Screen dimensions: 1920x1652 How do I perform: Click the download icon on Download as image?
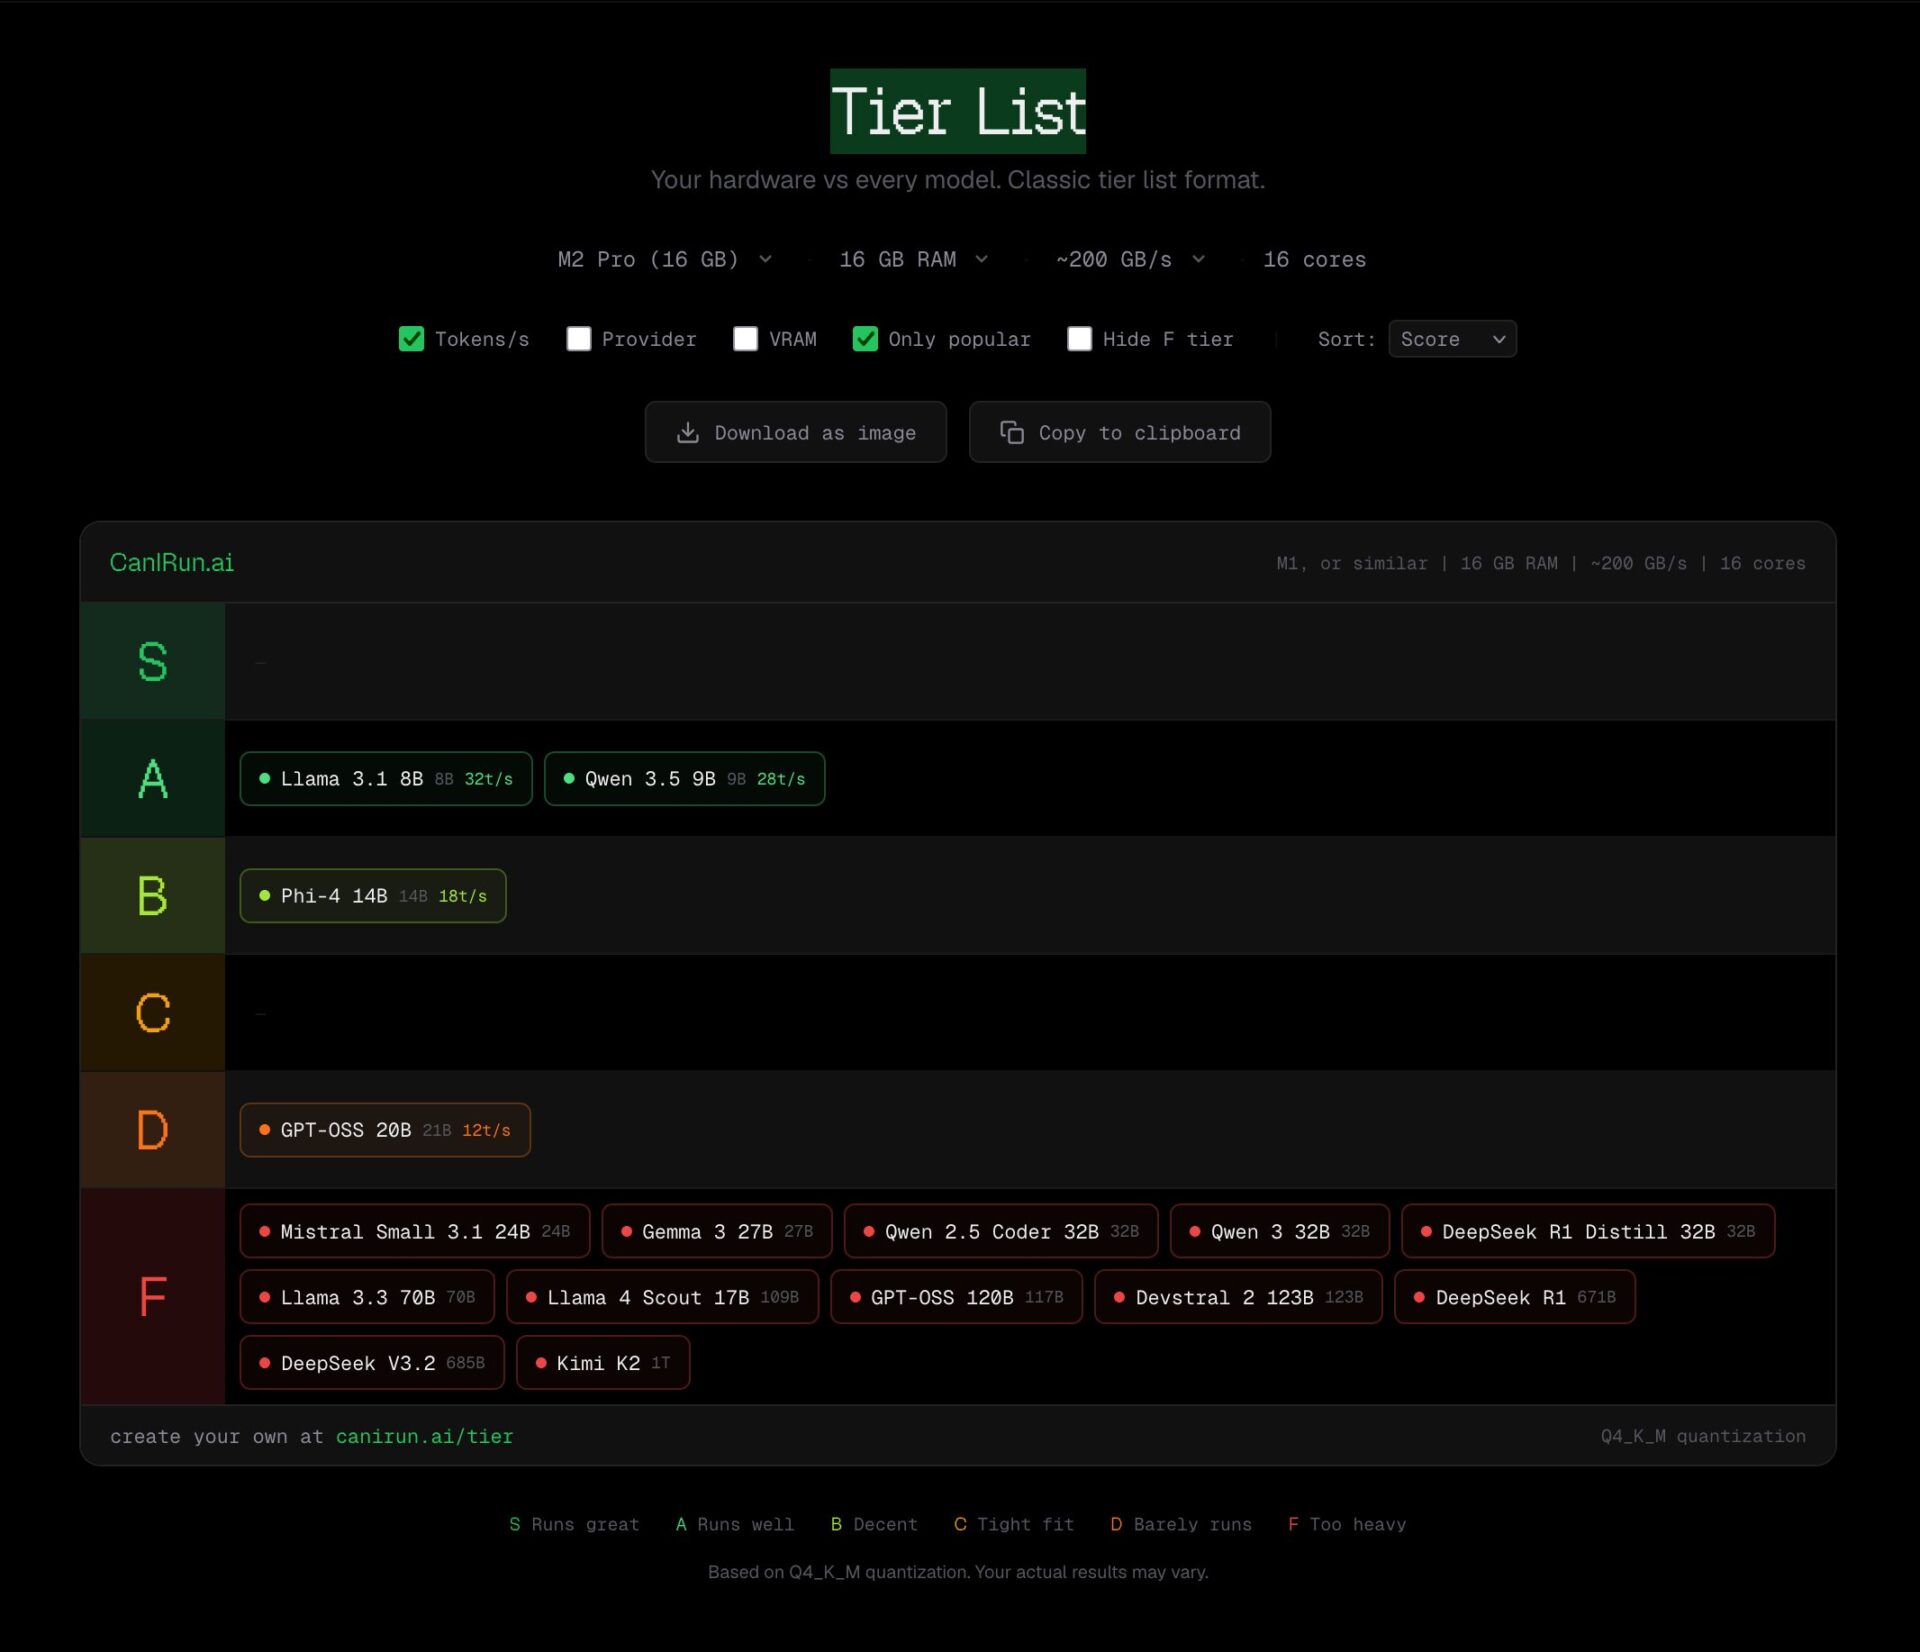click(x=687, y=432)
